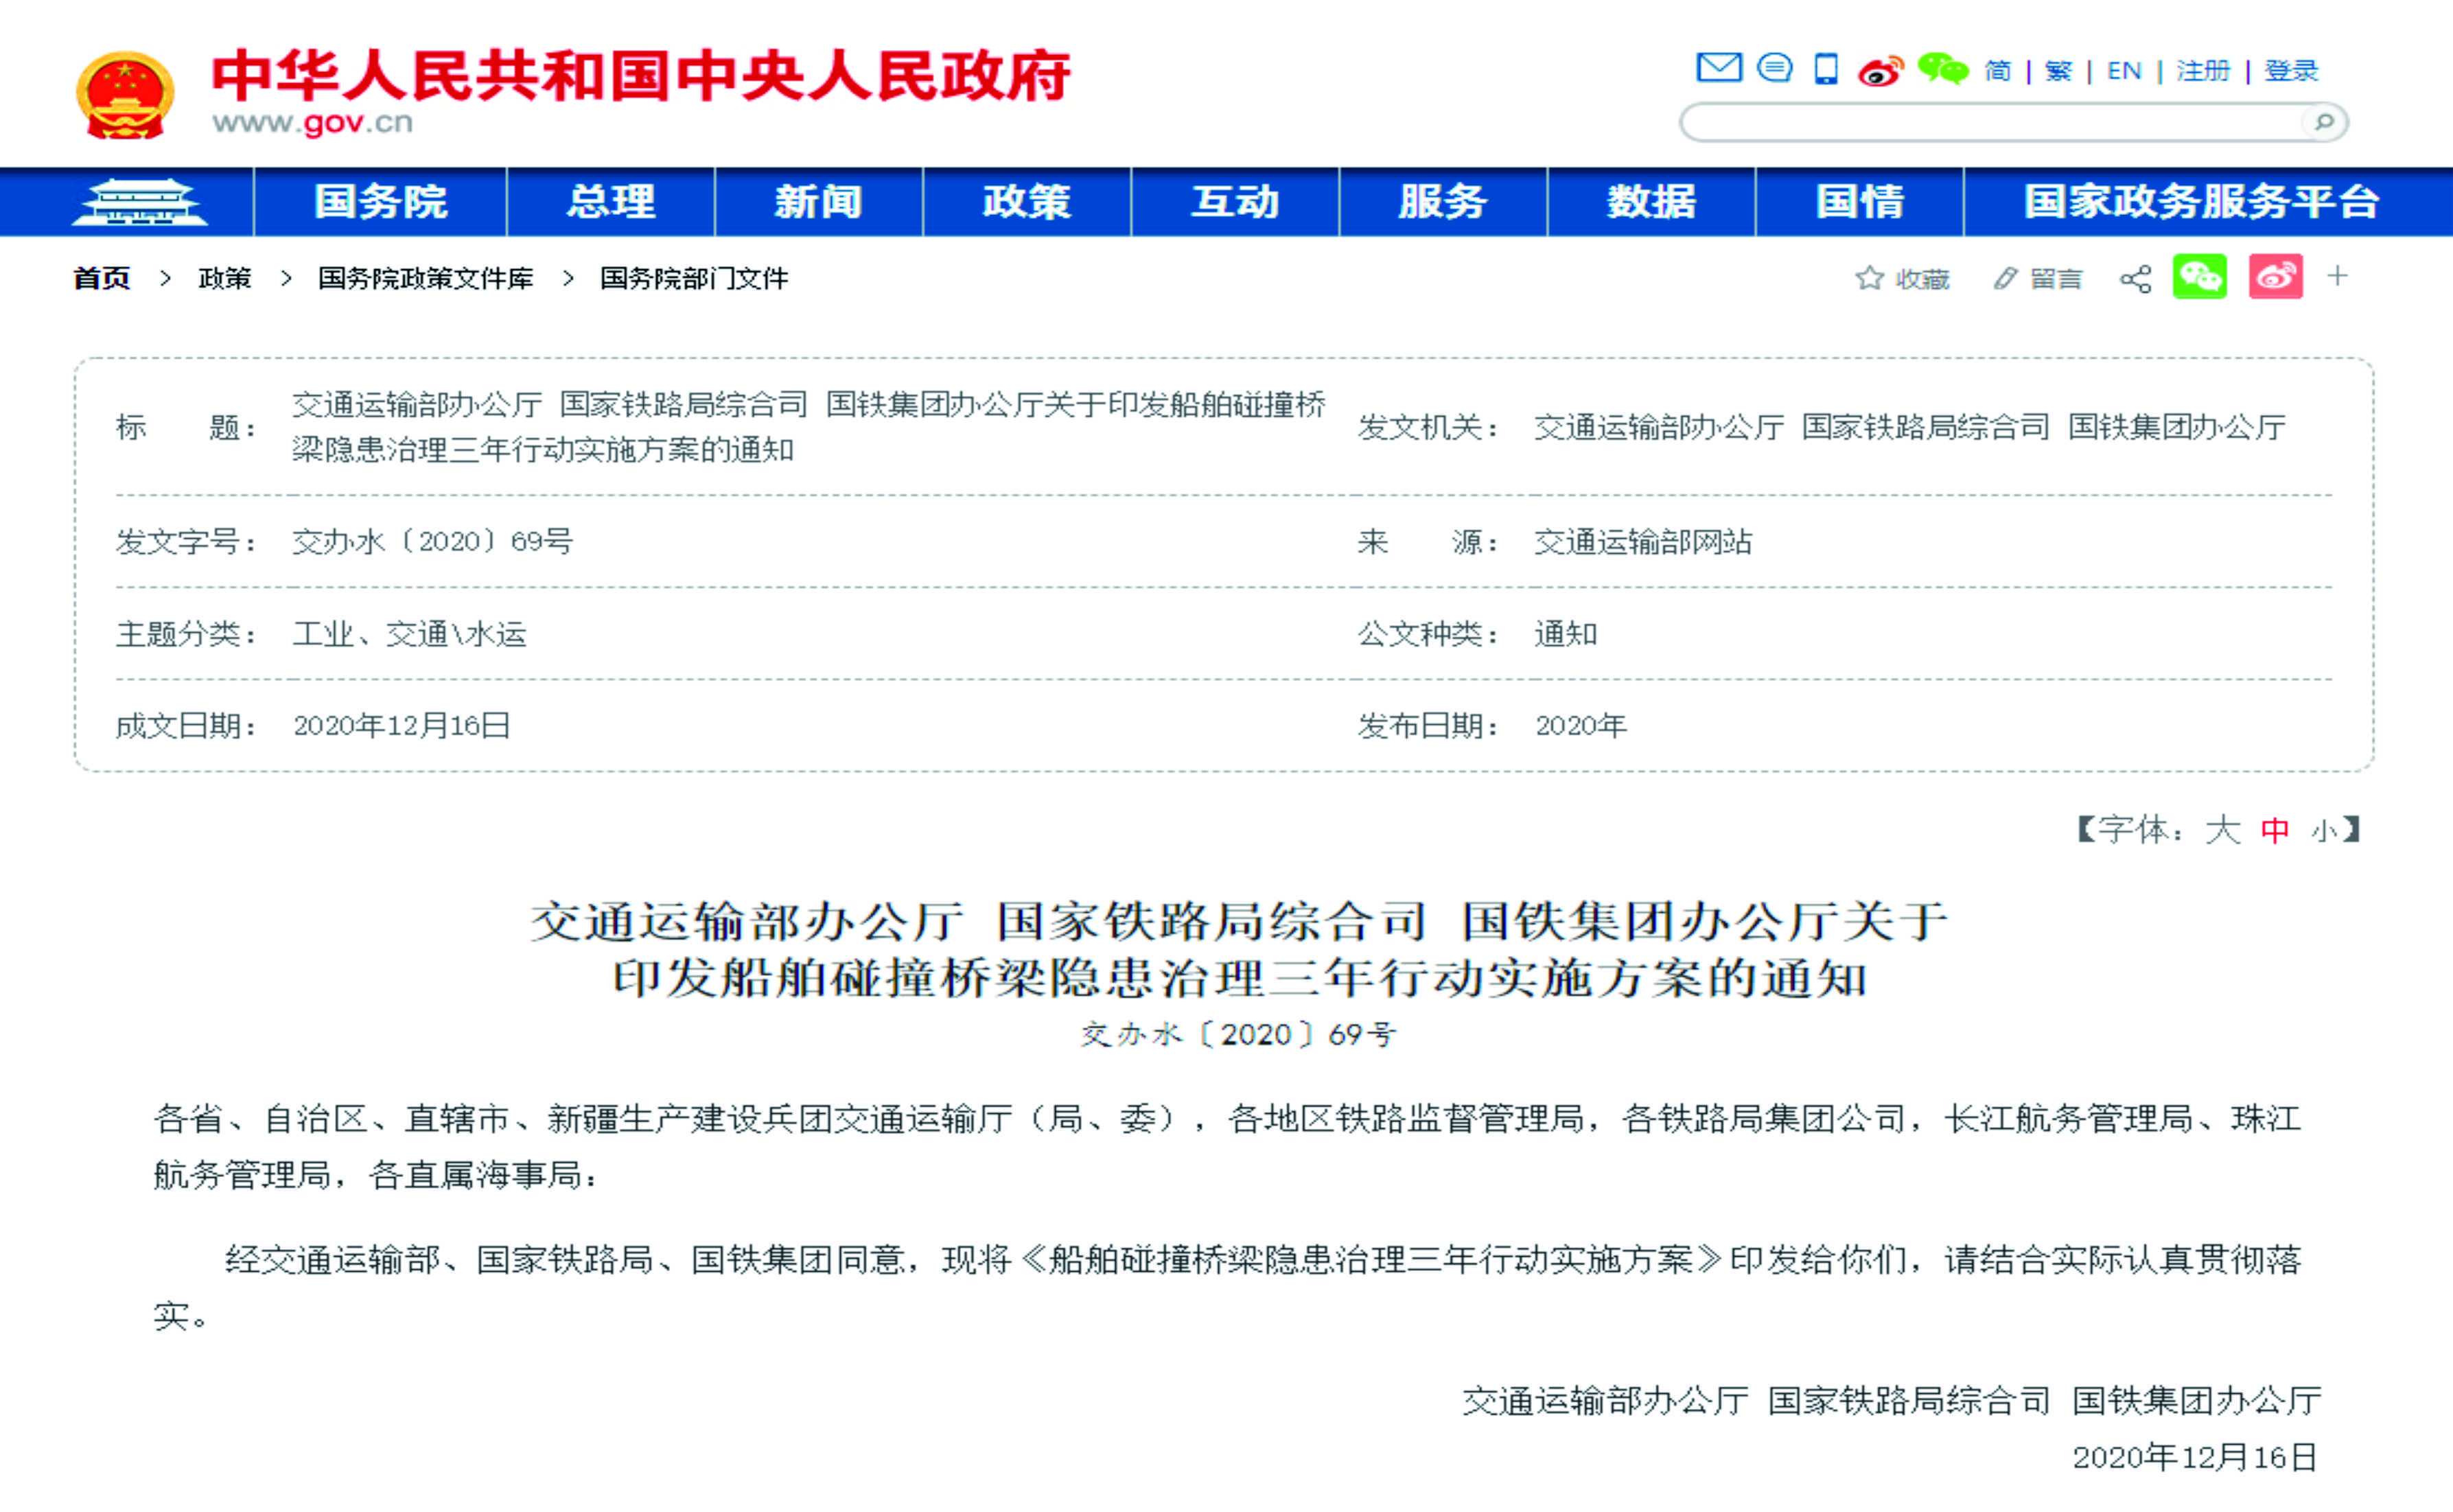Click the search magnifier icon
This screenshot has width=2453, height=1512.
coord(2324,122)
